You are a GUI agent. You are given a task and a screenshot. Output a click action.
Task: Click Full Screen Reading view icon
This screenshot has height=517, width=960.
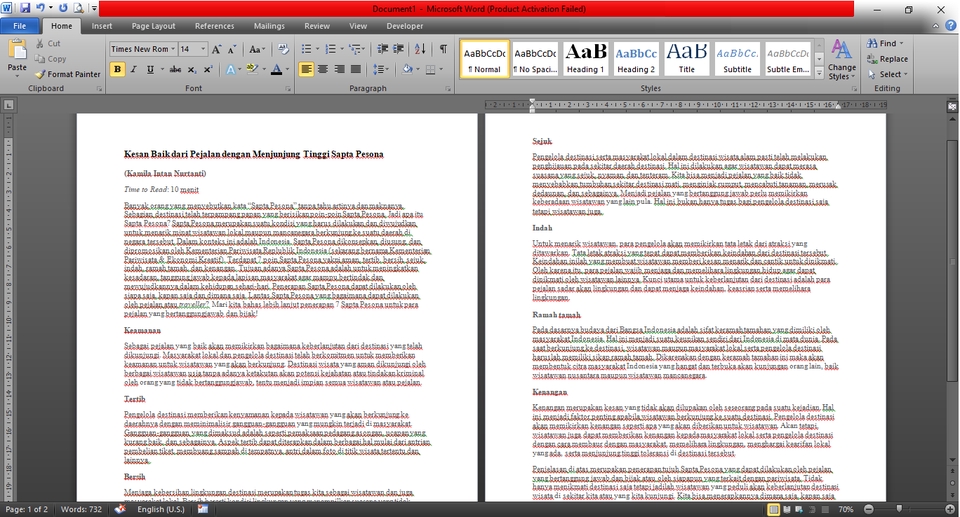click(787, 510)
